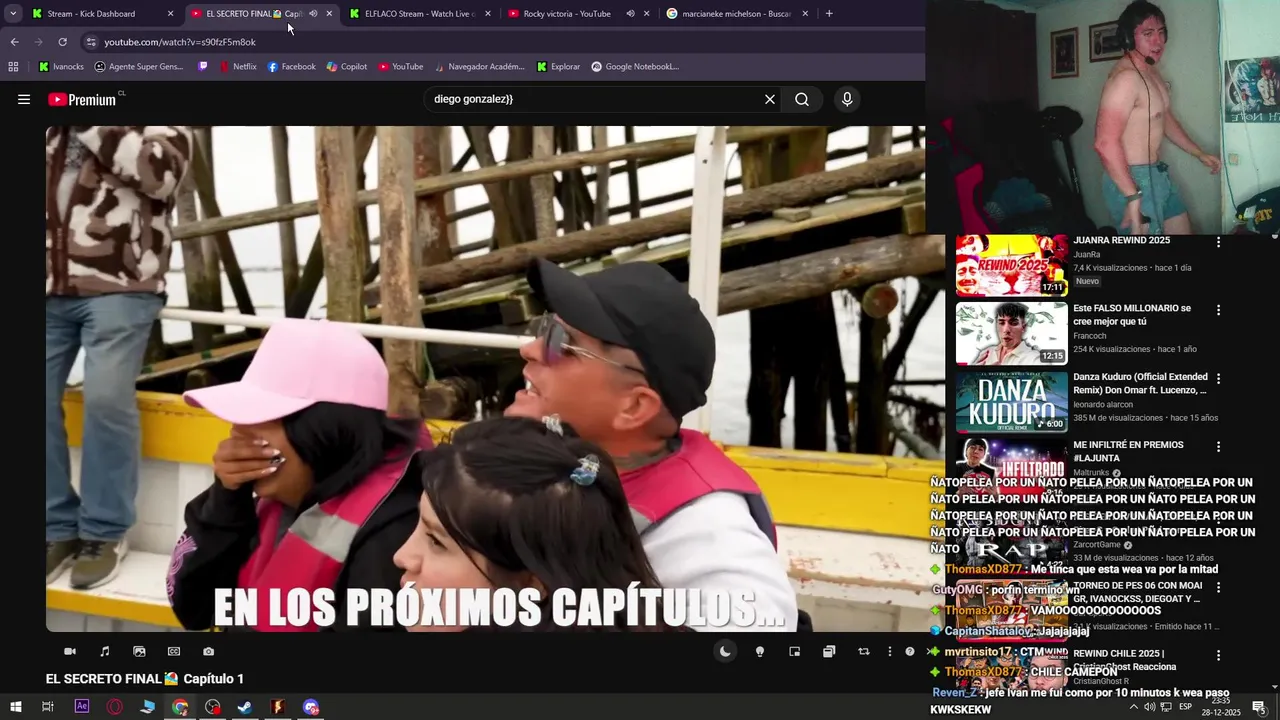
Task: Open the 'Explorar' bookmark
Action: click(x=558, y=67)
